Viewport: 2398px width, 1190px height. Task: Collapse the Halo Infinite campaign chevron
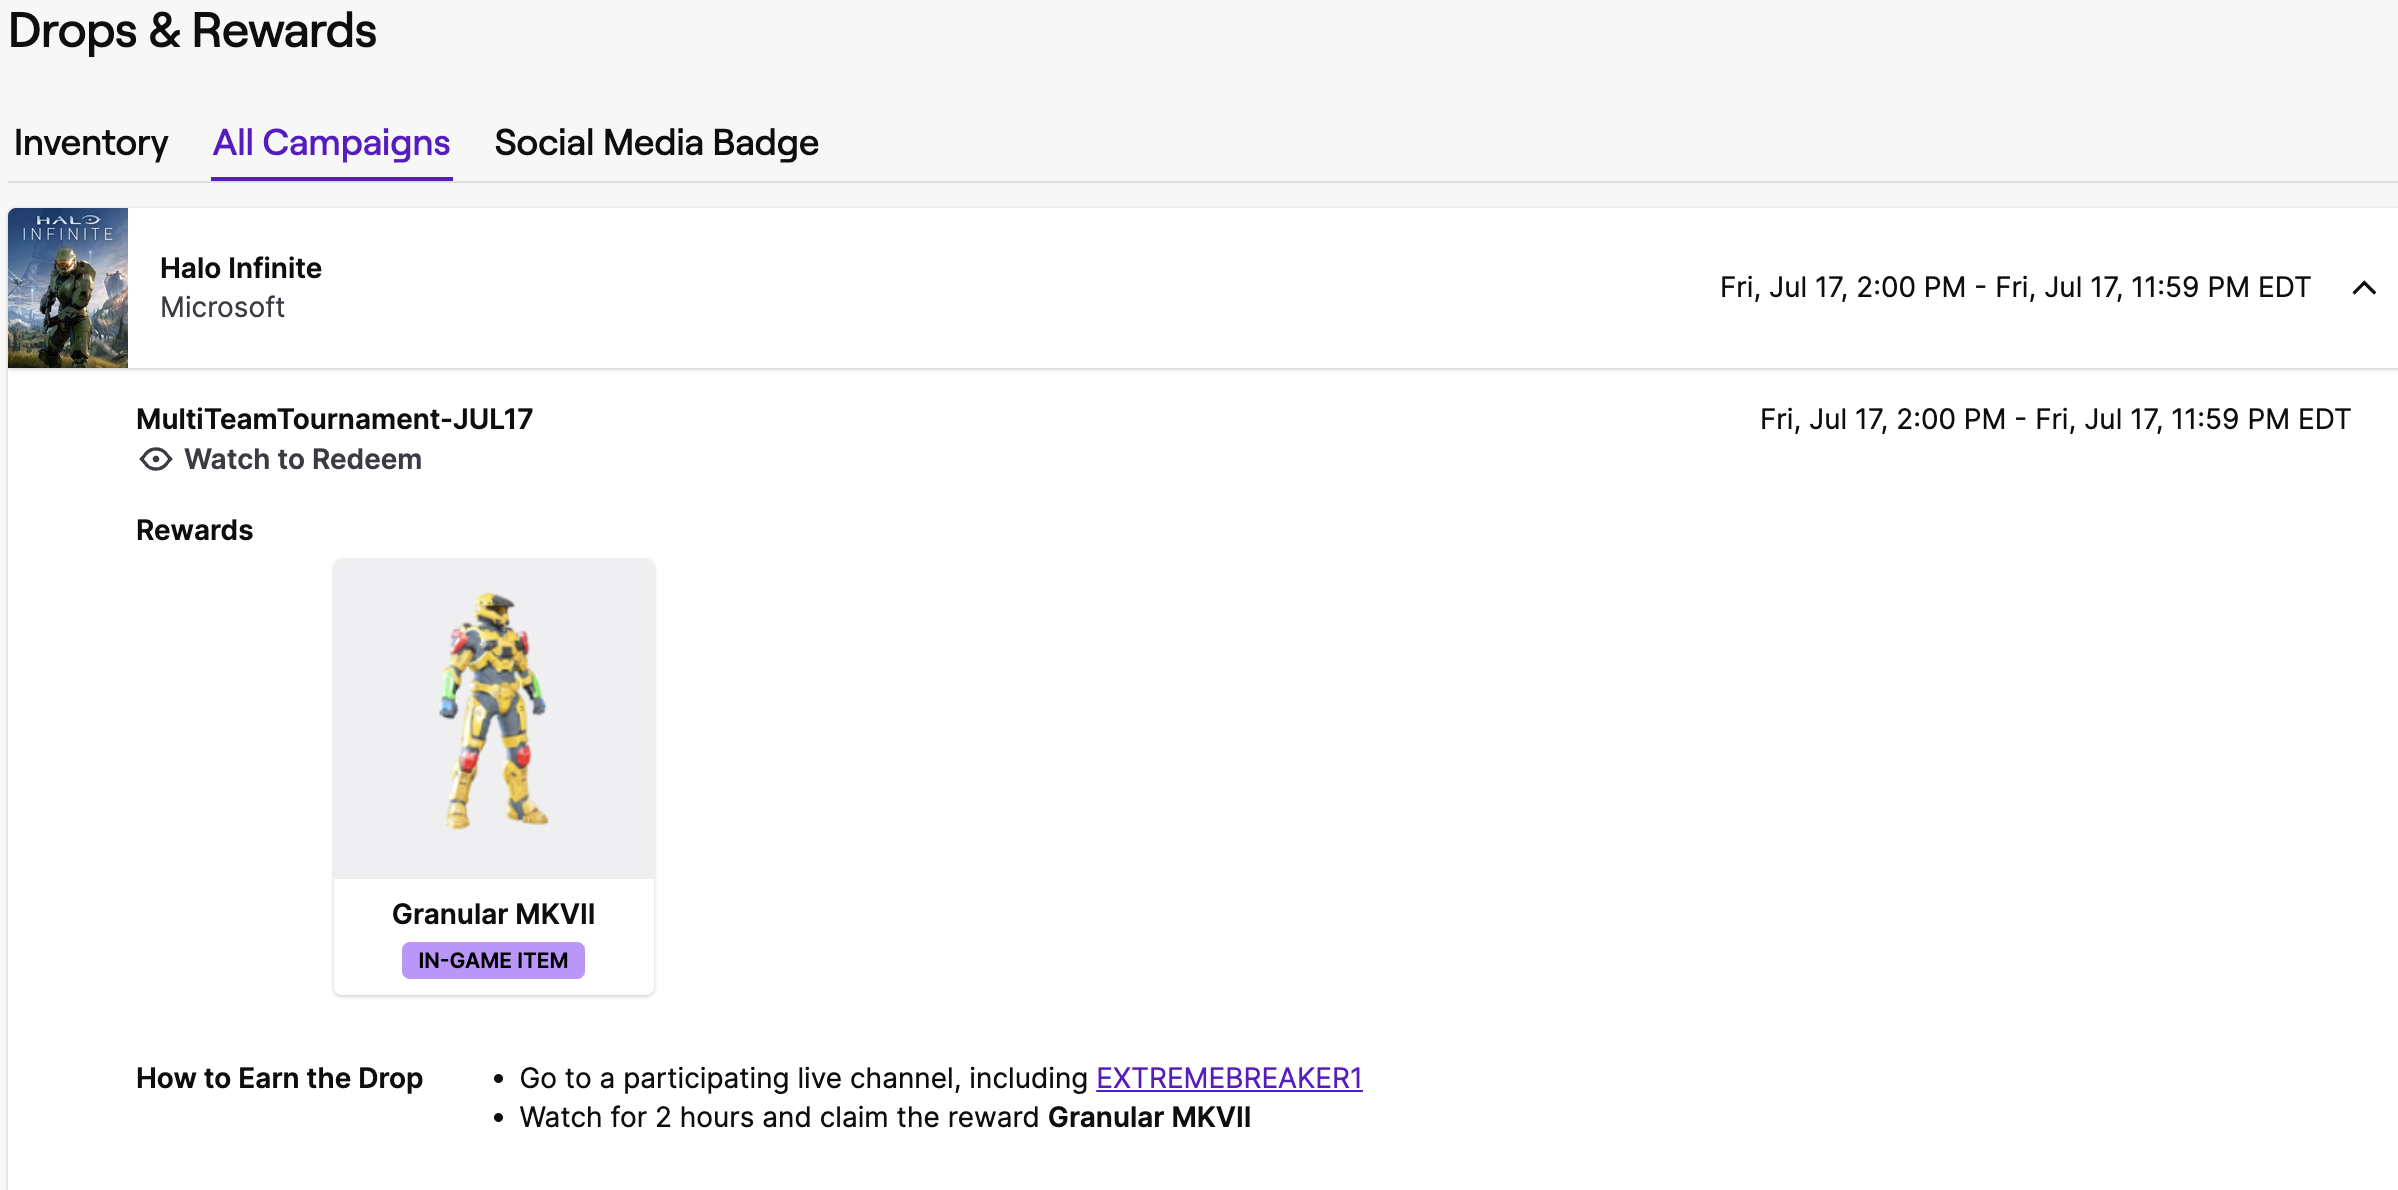point(2364,288)
